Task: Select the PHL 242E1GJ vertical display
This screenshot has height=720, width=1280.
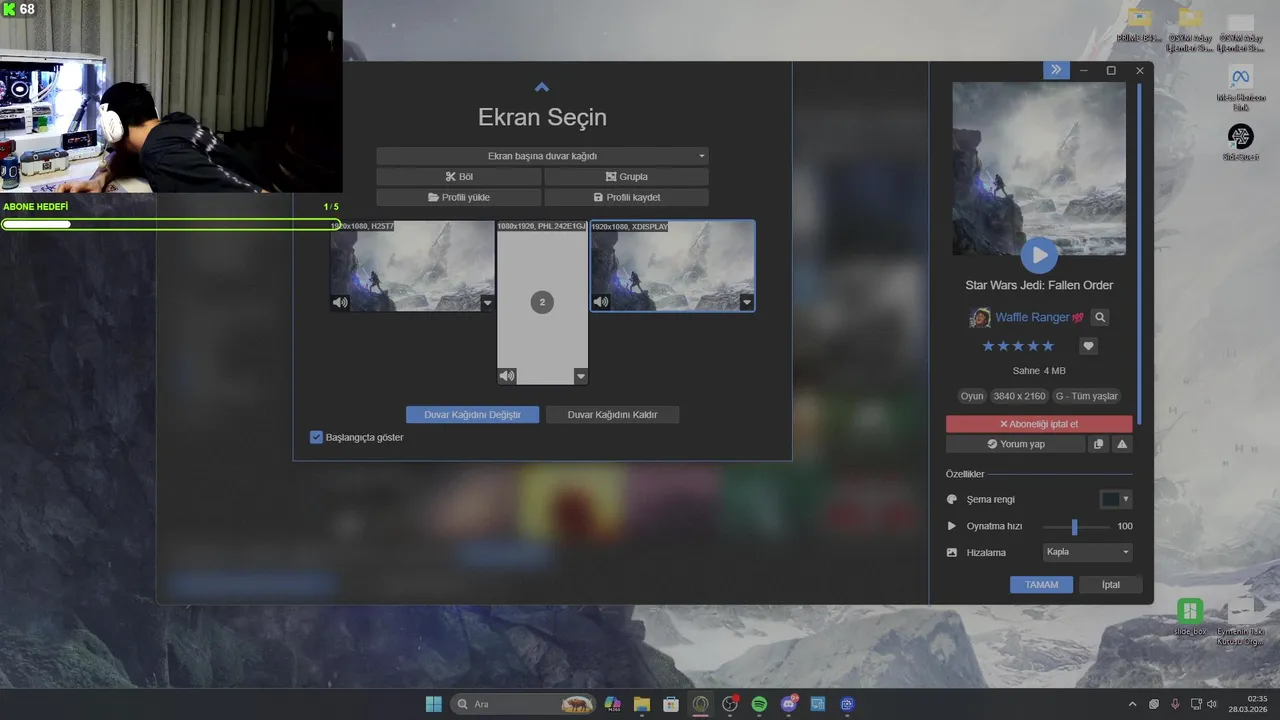Action: click(542, 302)
